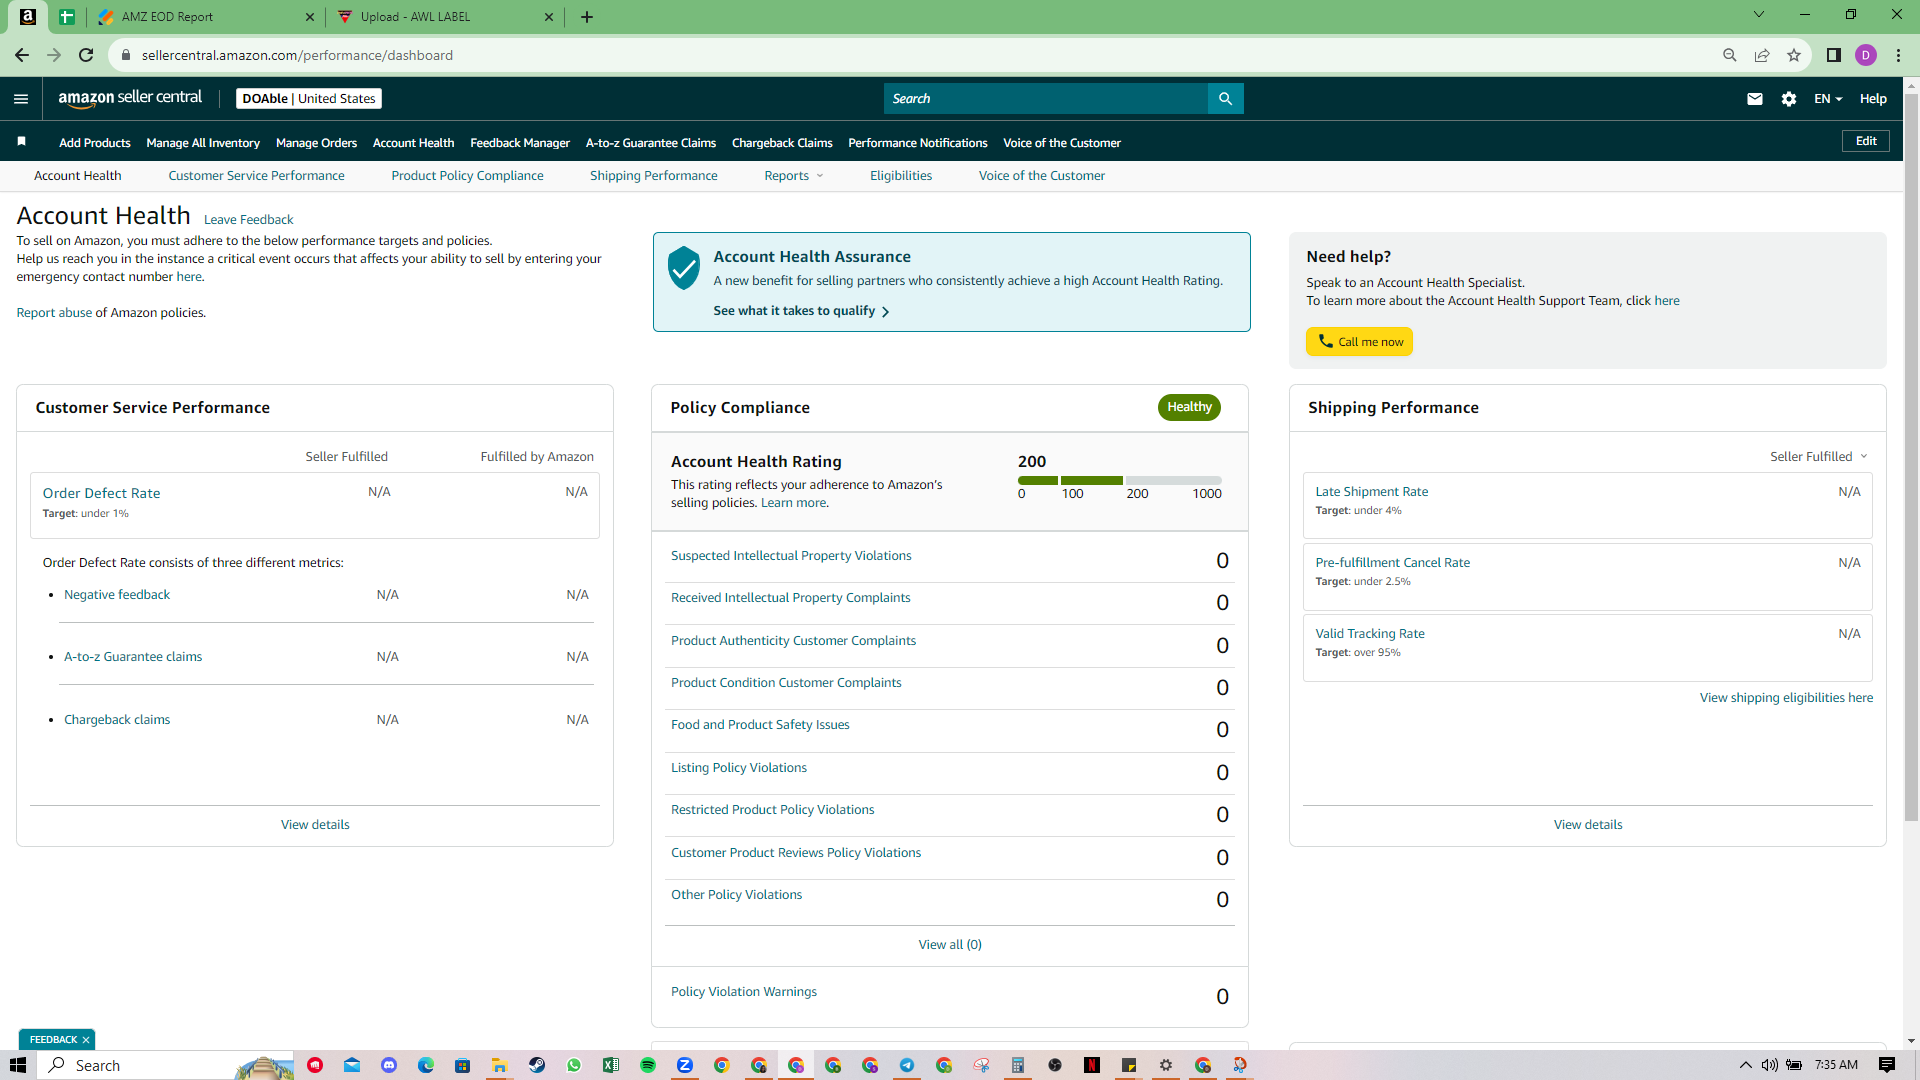The height and width of the screenshot is (1080, 1920).
Task: Open Eligibilities tab
Action: (901, 176)
